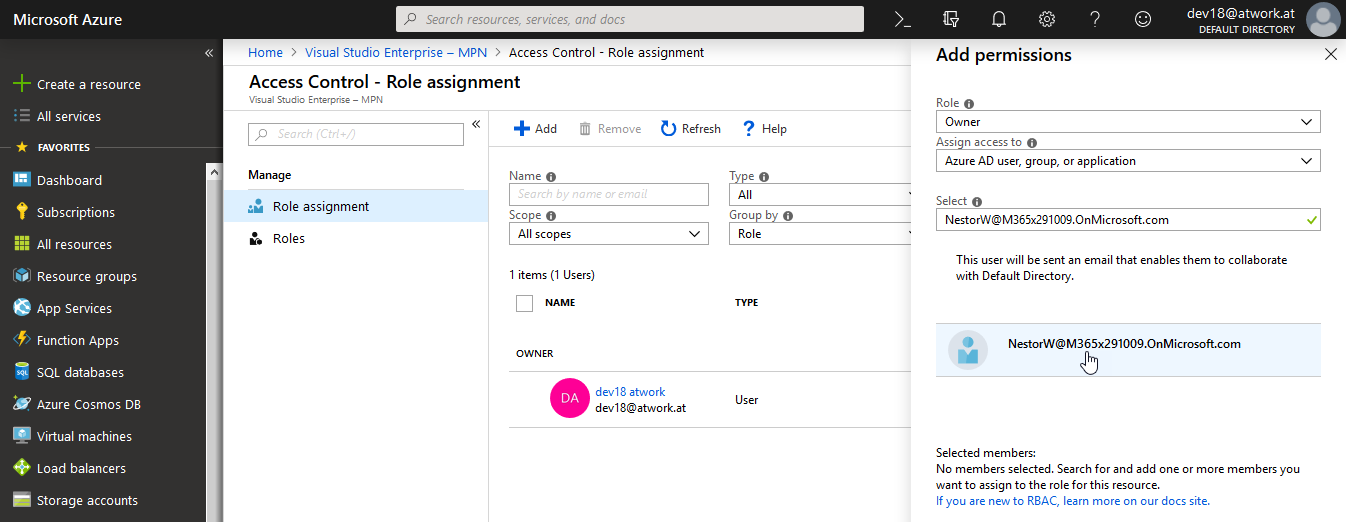
Task: Close the Add permissions panel
Action: (x=1330, y=55)
